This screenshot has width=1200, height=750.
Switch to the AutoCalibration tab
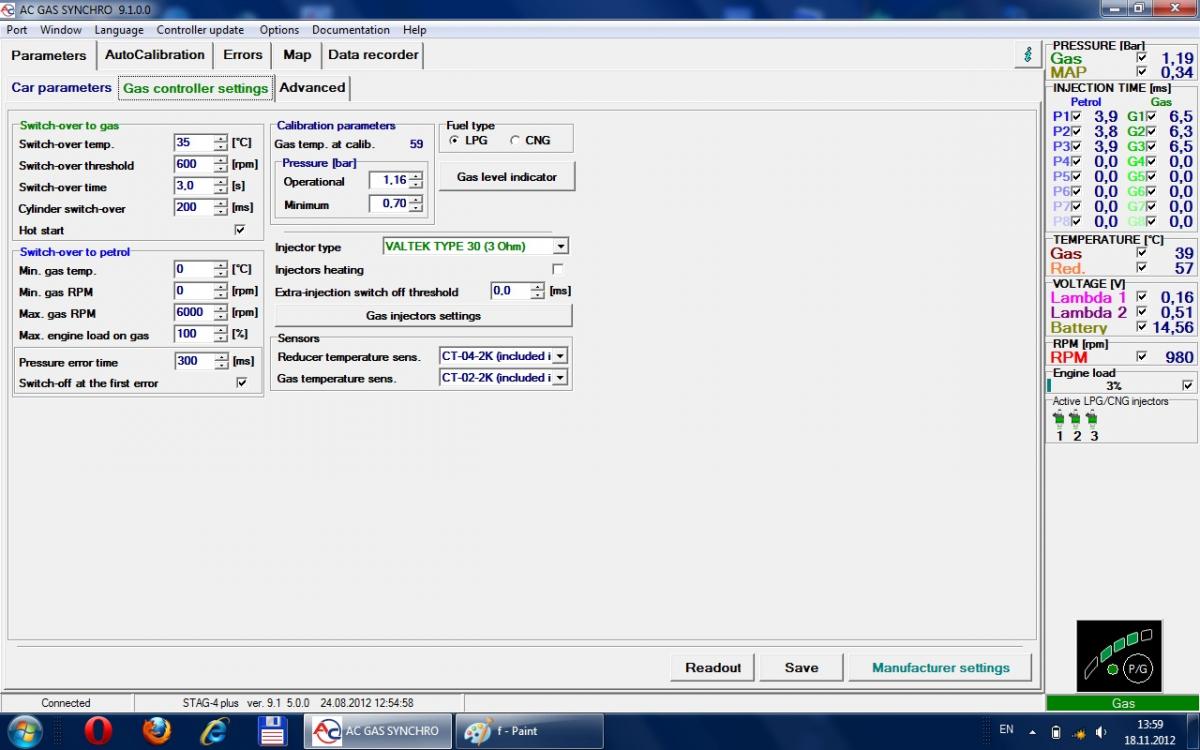[154, 55]
